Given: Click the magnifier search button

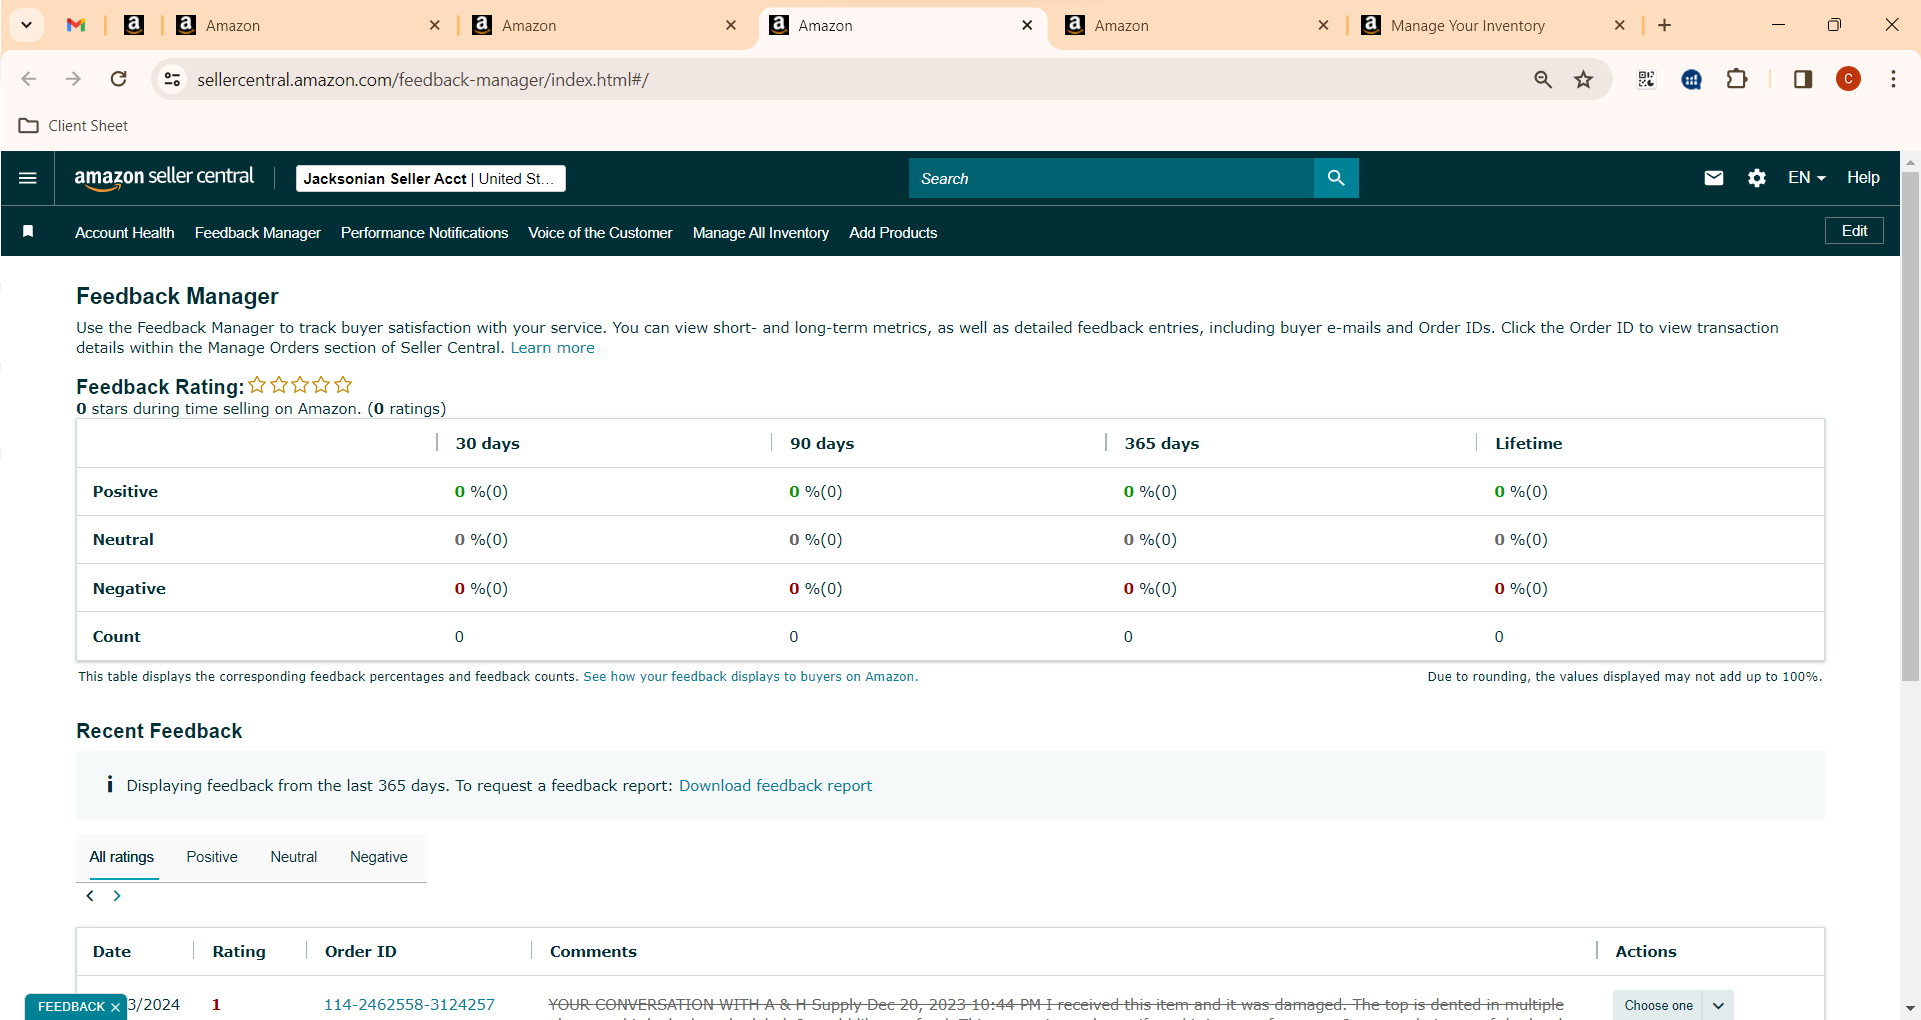Looking at the screenshot, I should pyautogui.click(x=1336, y=178).
